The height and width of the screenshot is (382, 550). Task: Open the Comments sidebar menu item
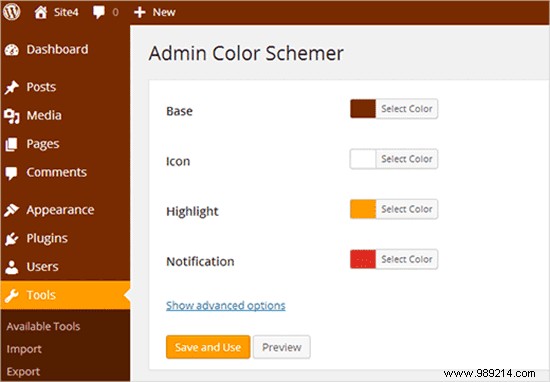coord(65,172)
